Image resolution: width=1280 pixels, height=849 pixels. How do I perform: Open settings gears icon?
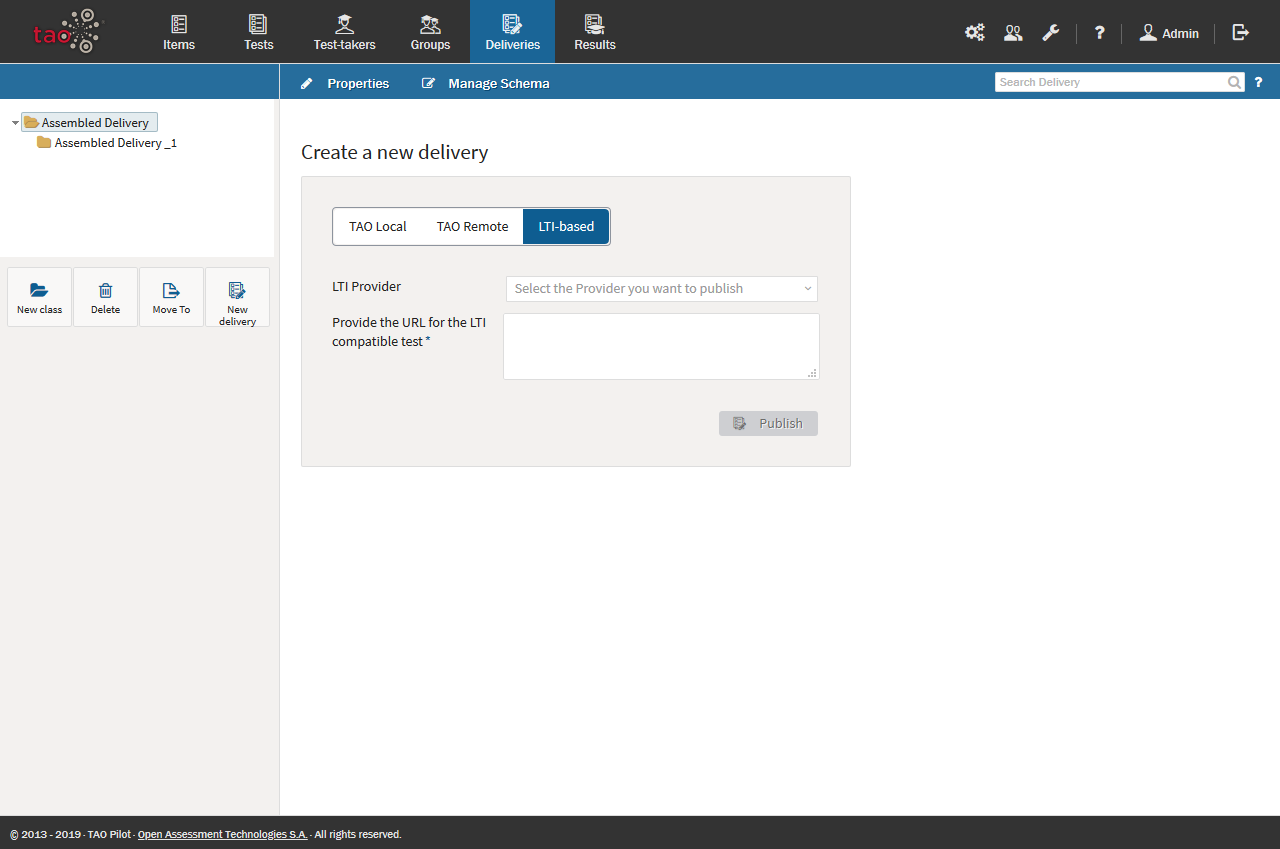coord(974,33)
